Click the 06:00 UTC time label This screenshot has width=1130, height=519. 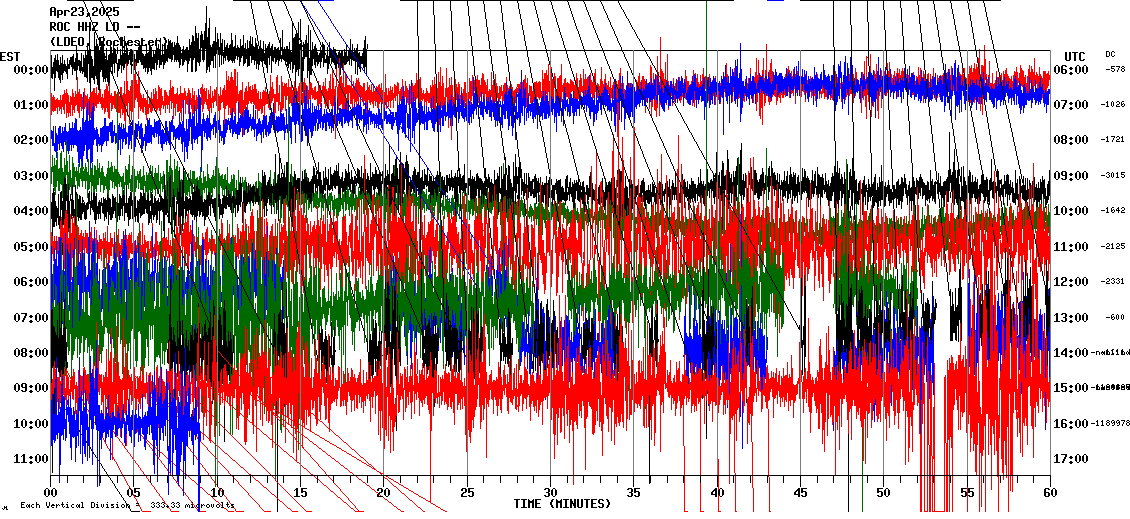pyautogui.click(x=1071, y=70)
